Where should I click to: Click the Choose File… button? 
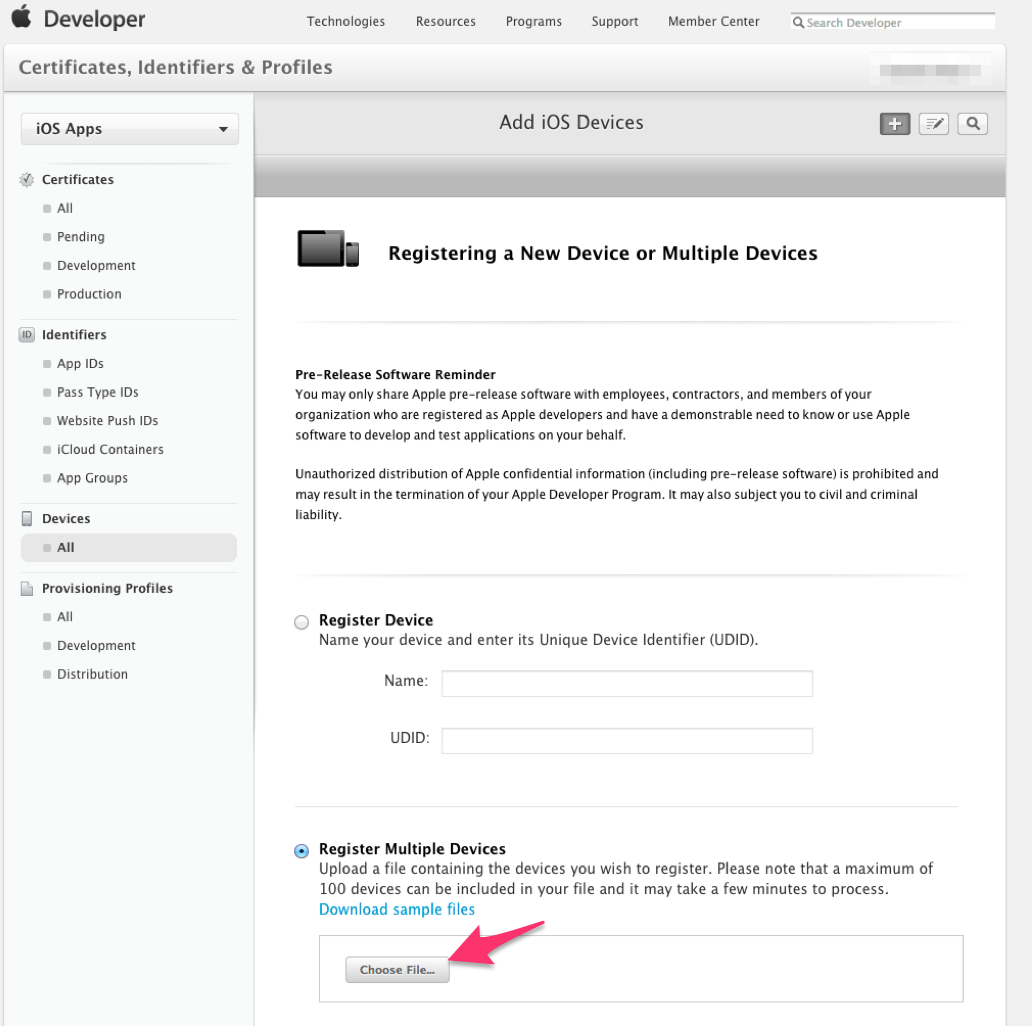coord(398,969)
